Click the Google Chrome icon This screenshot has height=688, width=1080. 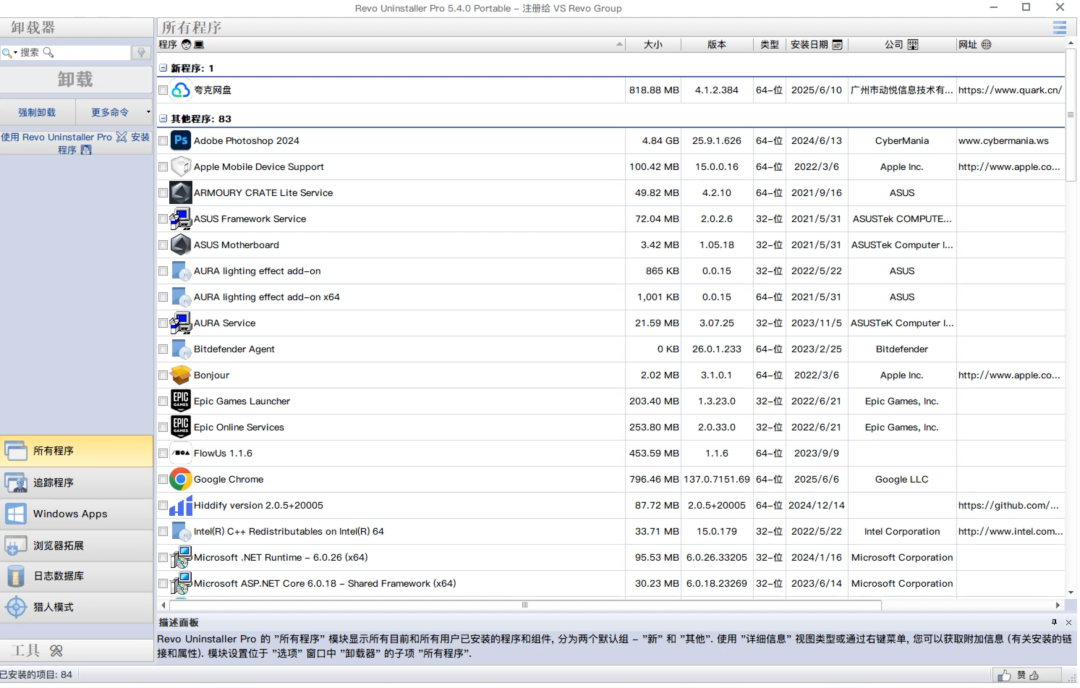(180, 479)
